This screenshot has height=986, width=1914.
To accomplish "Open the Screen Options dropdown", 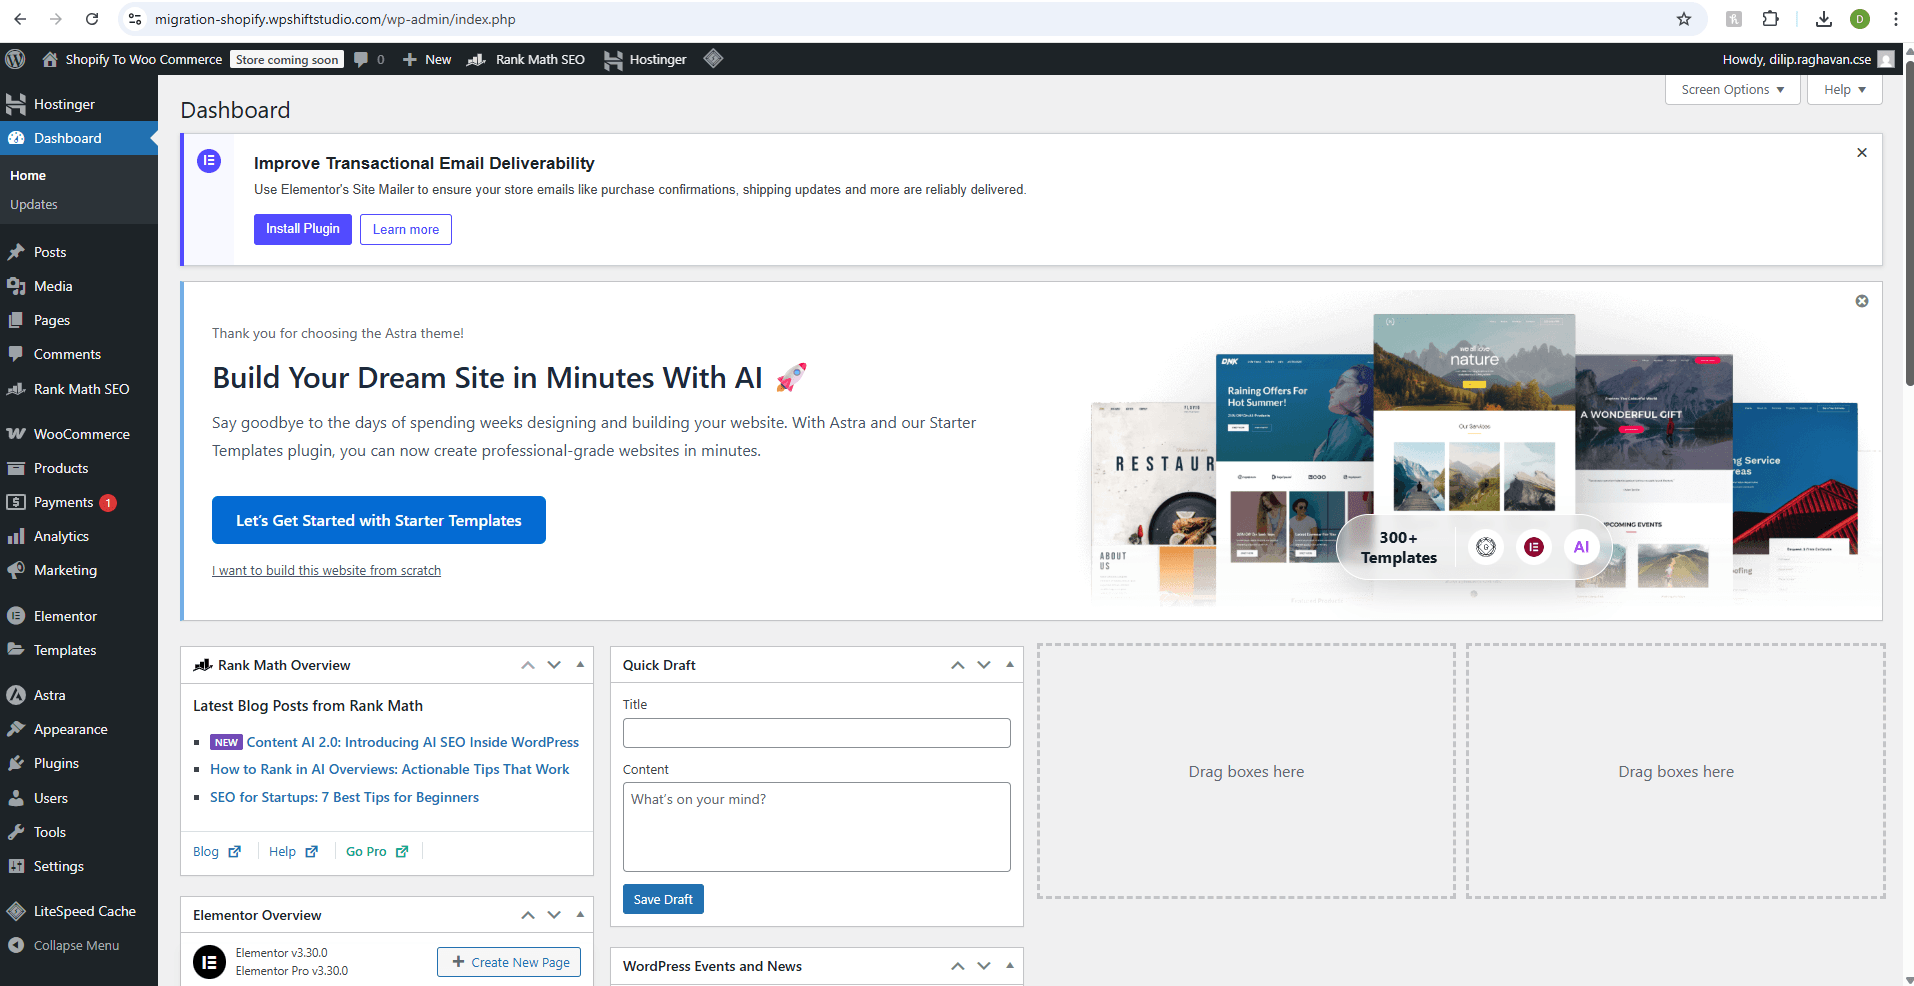I will pos(1733,89).
